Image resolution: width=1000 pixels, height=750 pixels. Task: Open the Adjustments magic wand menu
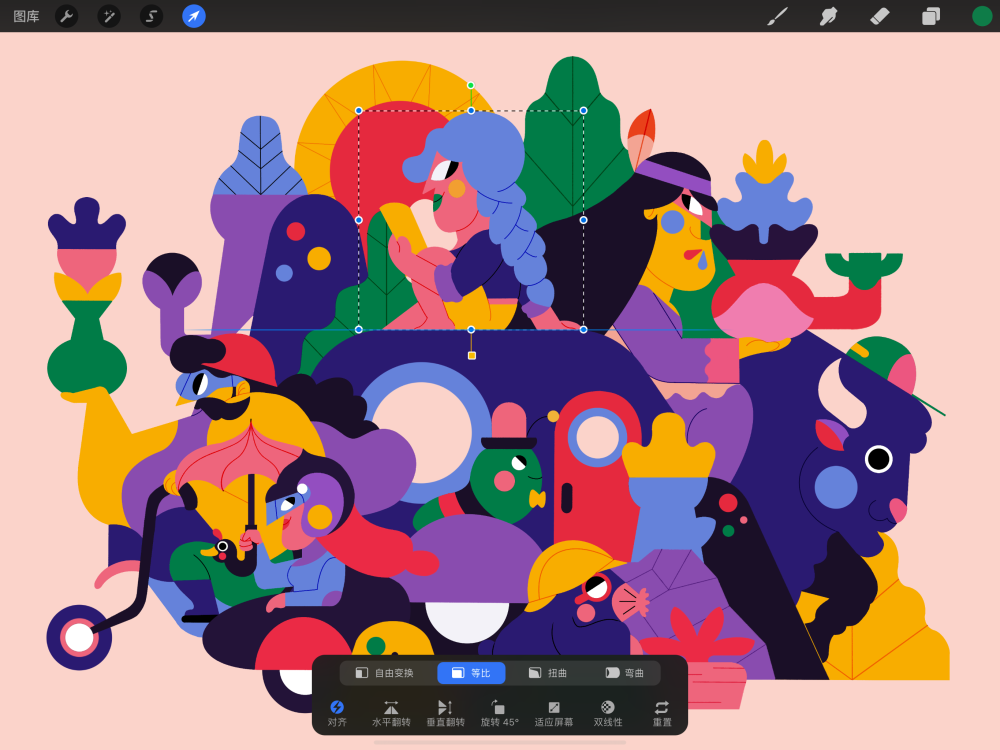pos(109,16)
